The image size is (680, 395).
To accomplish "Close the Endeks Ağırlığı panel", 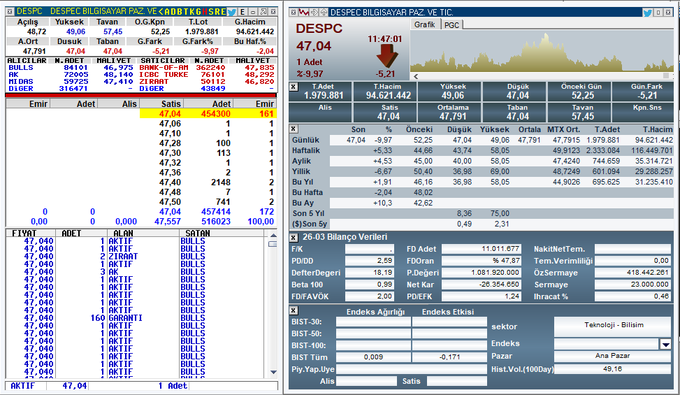I will tap(294, 310).
